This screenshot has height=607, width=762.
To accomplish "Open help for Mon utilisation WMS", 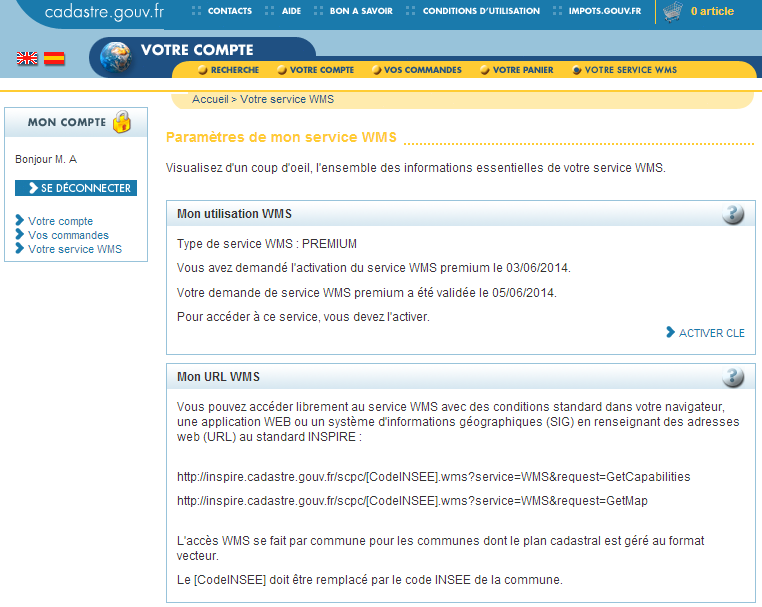I will click(x=733, y=214).
